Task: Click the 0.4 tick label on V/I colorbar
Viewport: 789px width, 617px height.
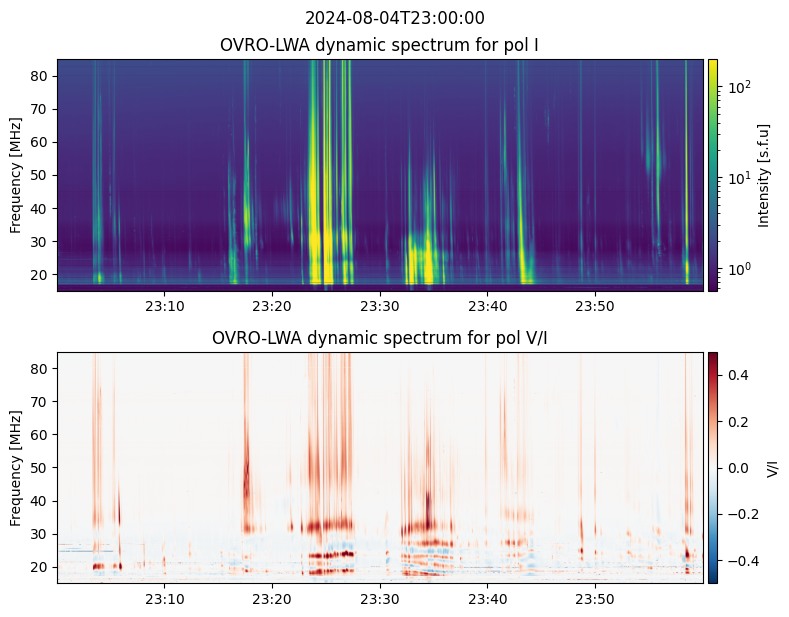Action: coord(736,374)
